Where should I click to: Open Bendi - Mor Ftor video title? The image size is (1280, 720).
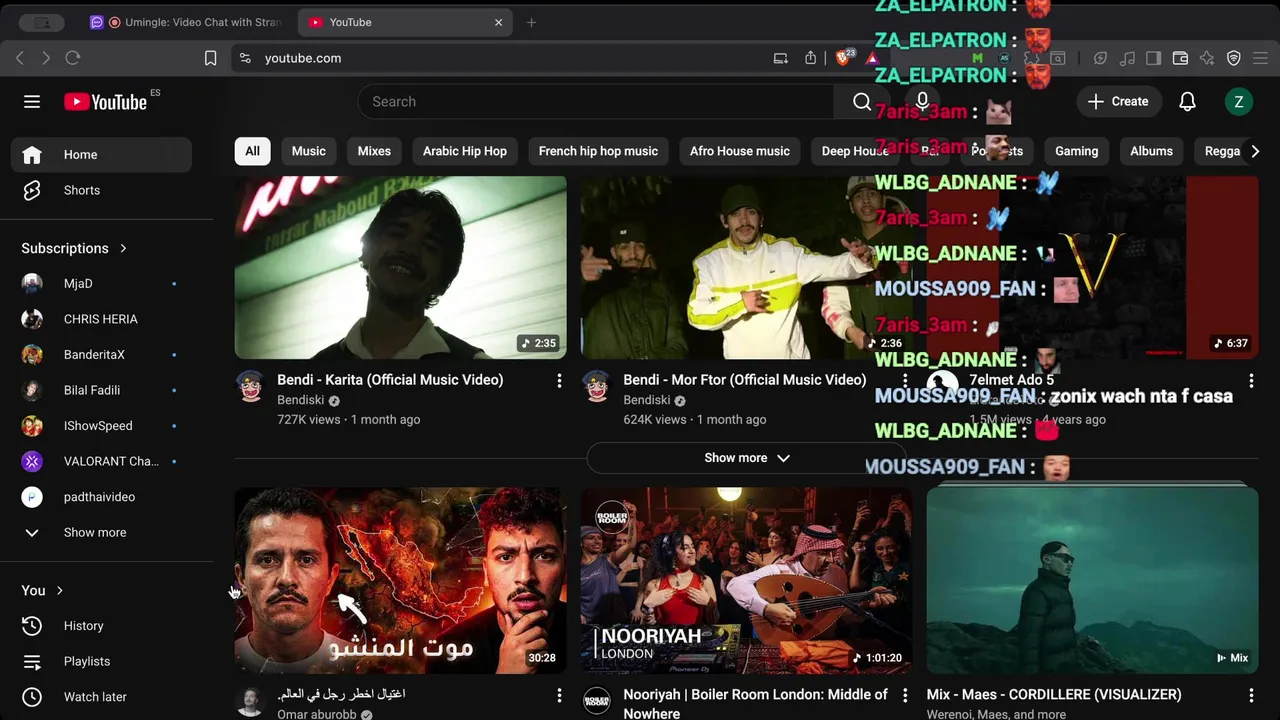click(x=744, y=380)
